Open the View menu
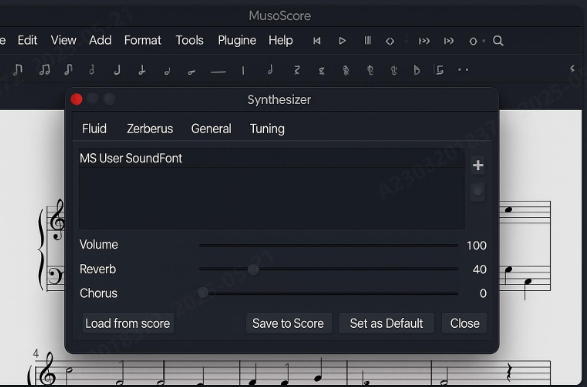Screen dimensions: 587x387 tap(63, 40)
